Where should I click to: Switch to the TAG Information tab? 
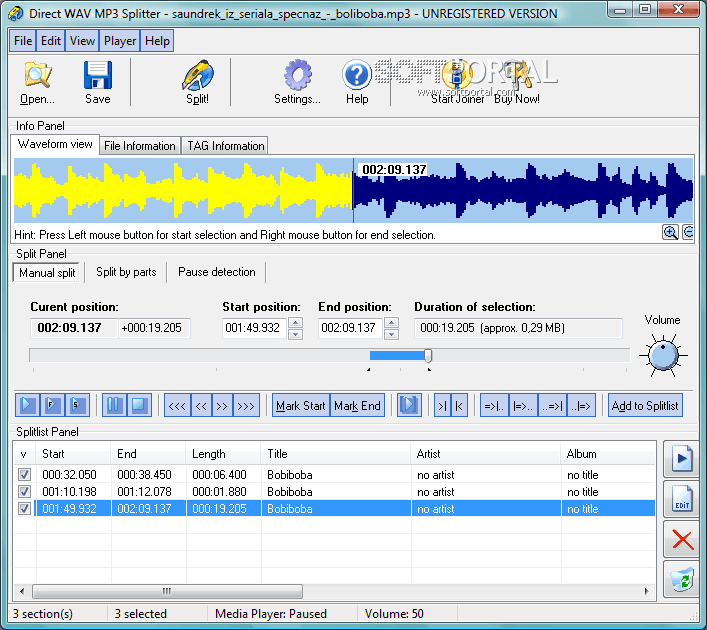pyautogui.click(x=225, y=146)
